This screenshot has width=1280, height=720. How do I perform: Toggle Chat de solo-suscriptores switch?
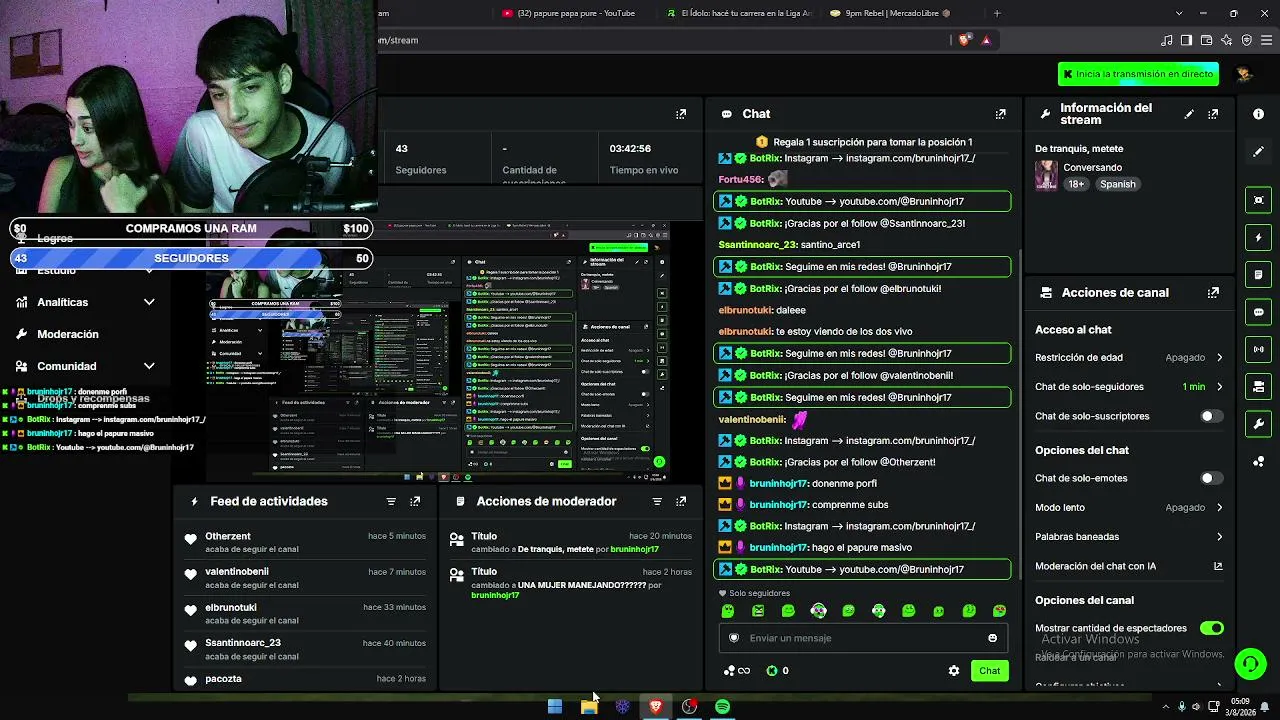(1211, 416)
